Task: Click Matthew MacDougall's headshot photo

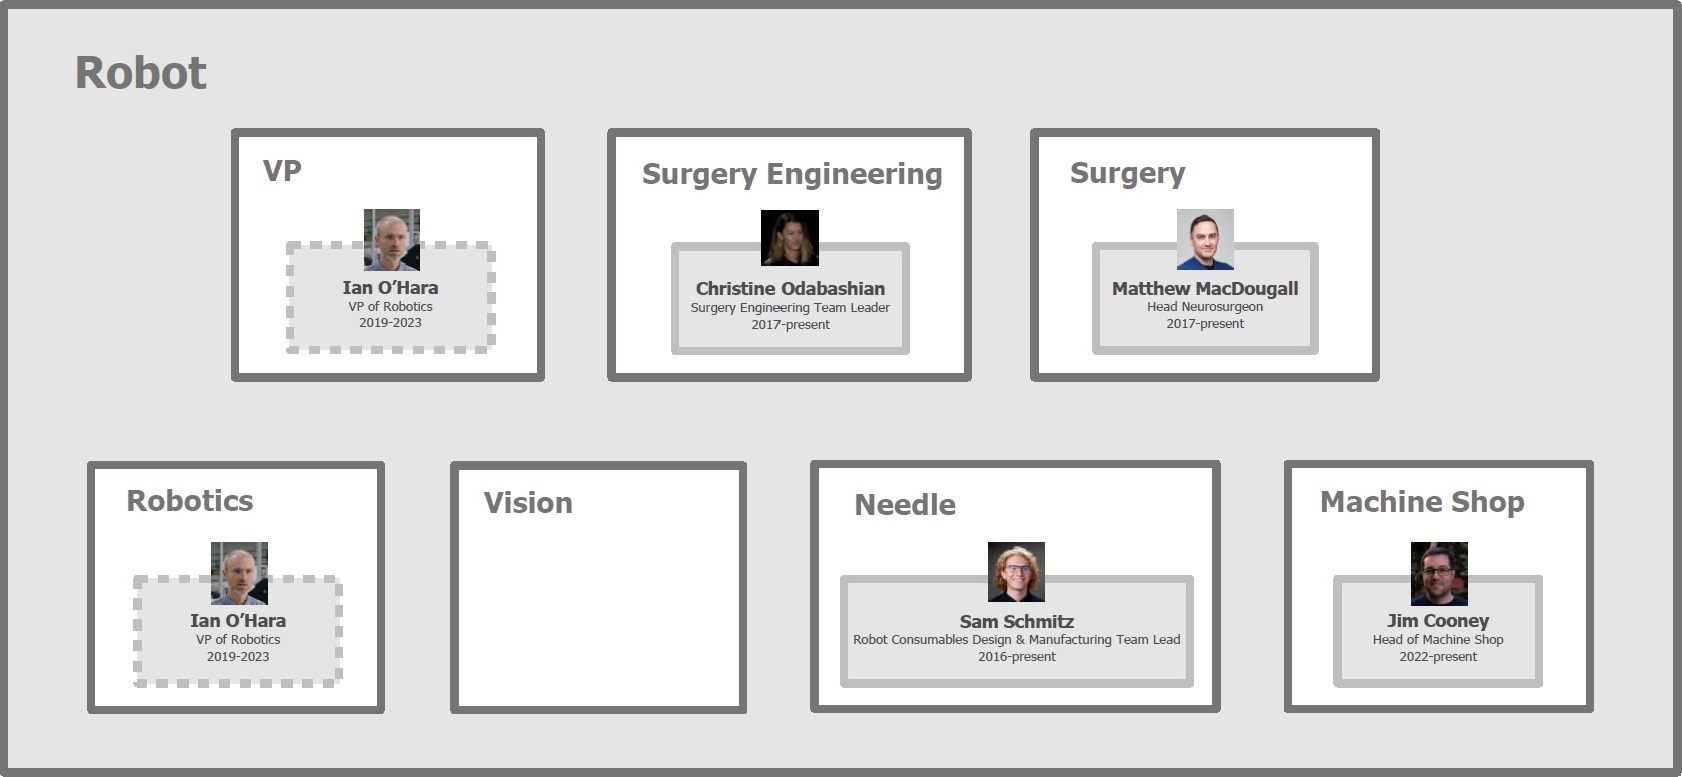Action: coord(1205,239)
